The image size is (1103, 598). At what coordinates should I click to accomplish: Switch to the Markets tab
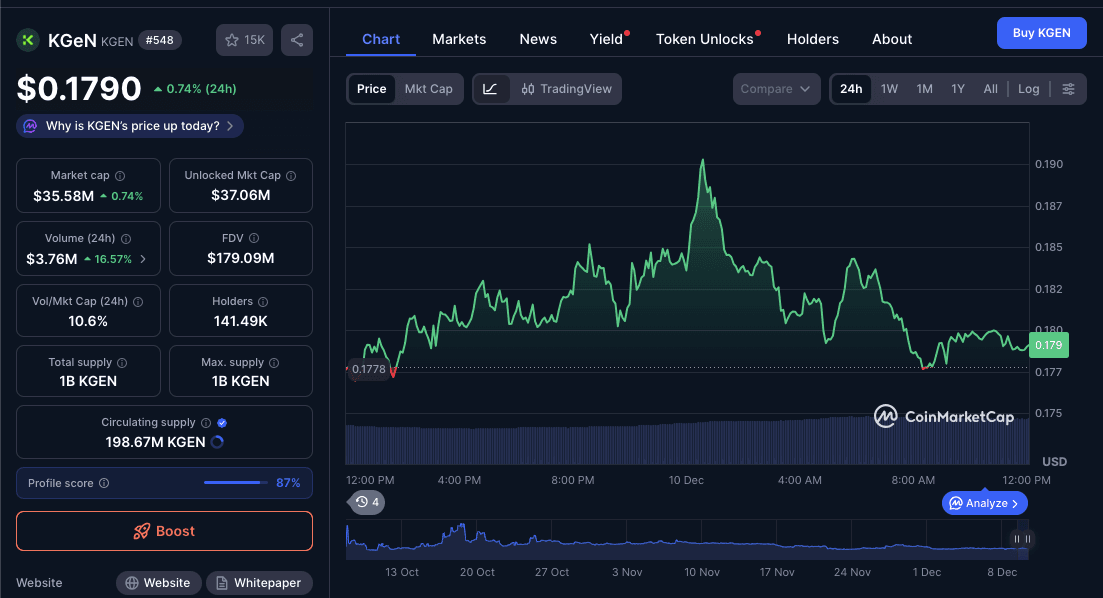pos(459,39)
